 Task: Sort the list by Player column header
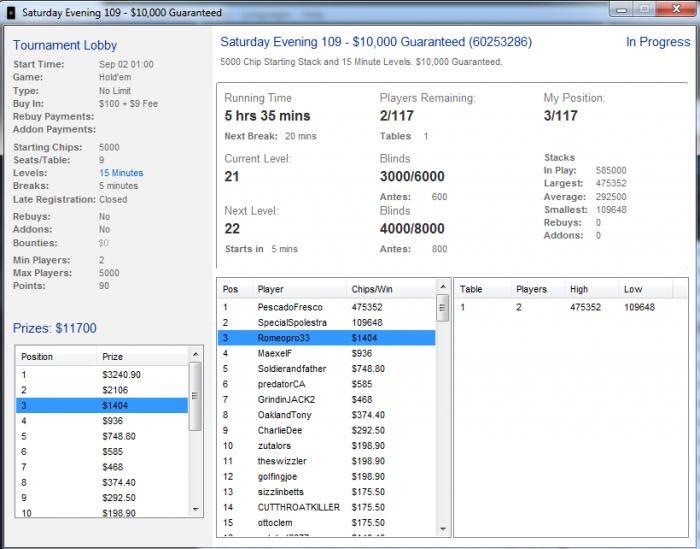pyautogui.click(x=298, y=289)
